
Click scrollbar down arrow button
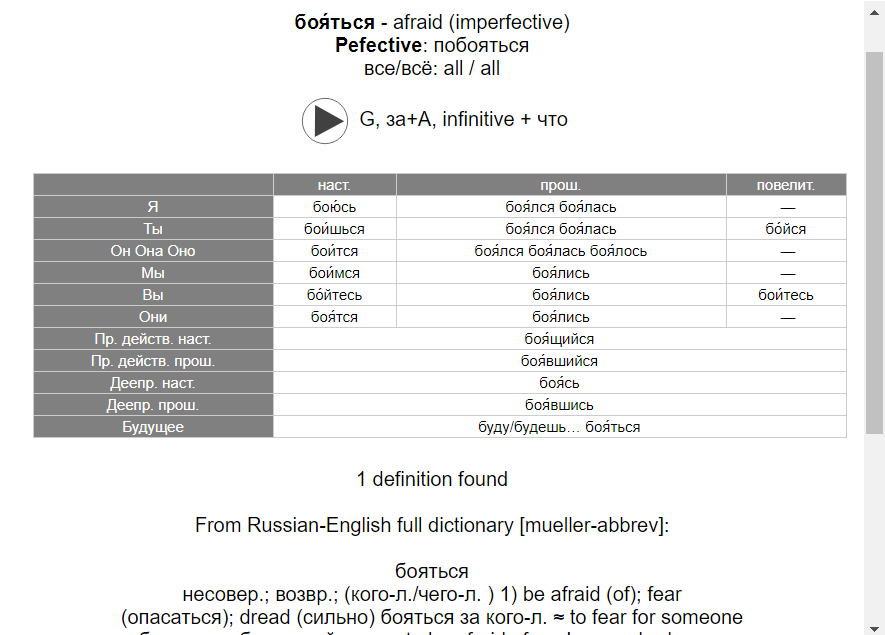[x=874, y=628]
